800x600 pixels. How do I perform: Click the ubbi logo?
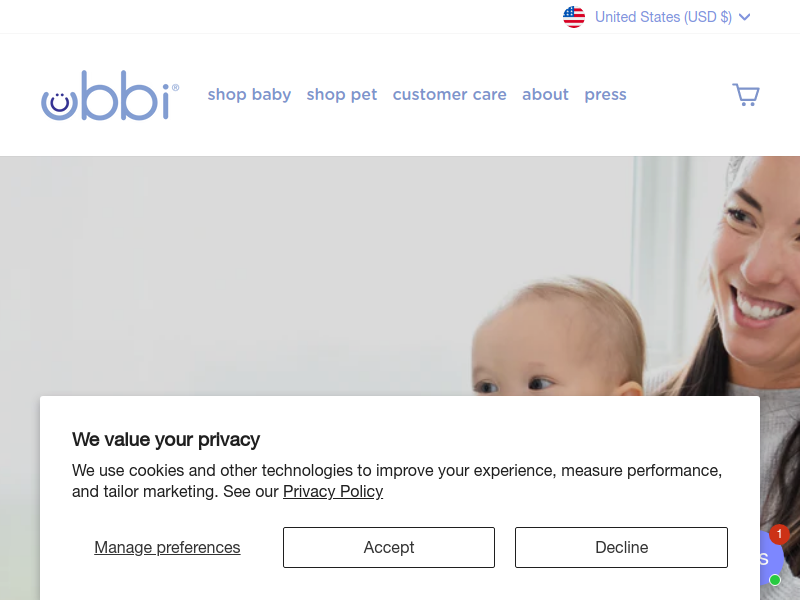point(110,95)
